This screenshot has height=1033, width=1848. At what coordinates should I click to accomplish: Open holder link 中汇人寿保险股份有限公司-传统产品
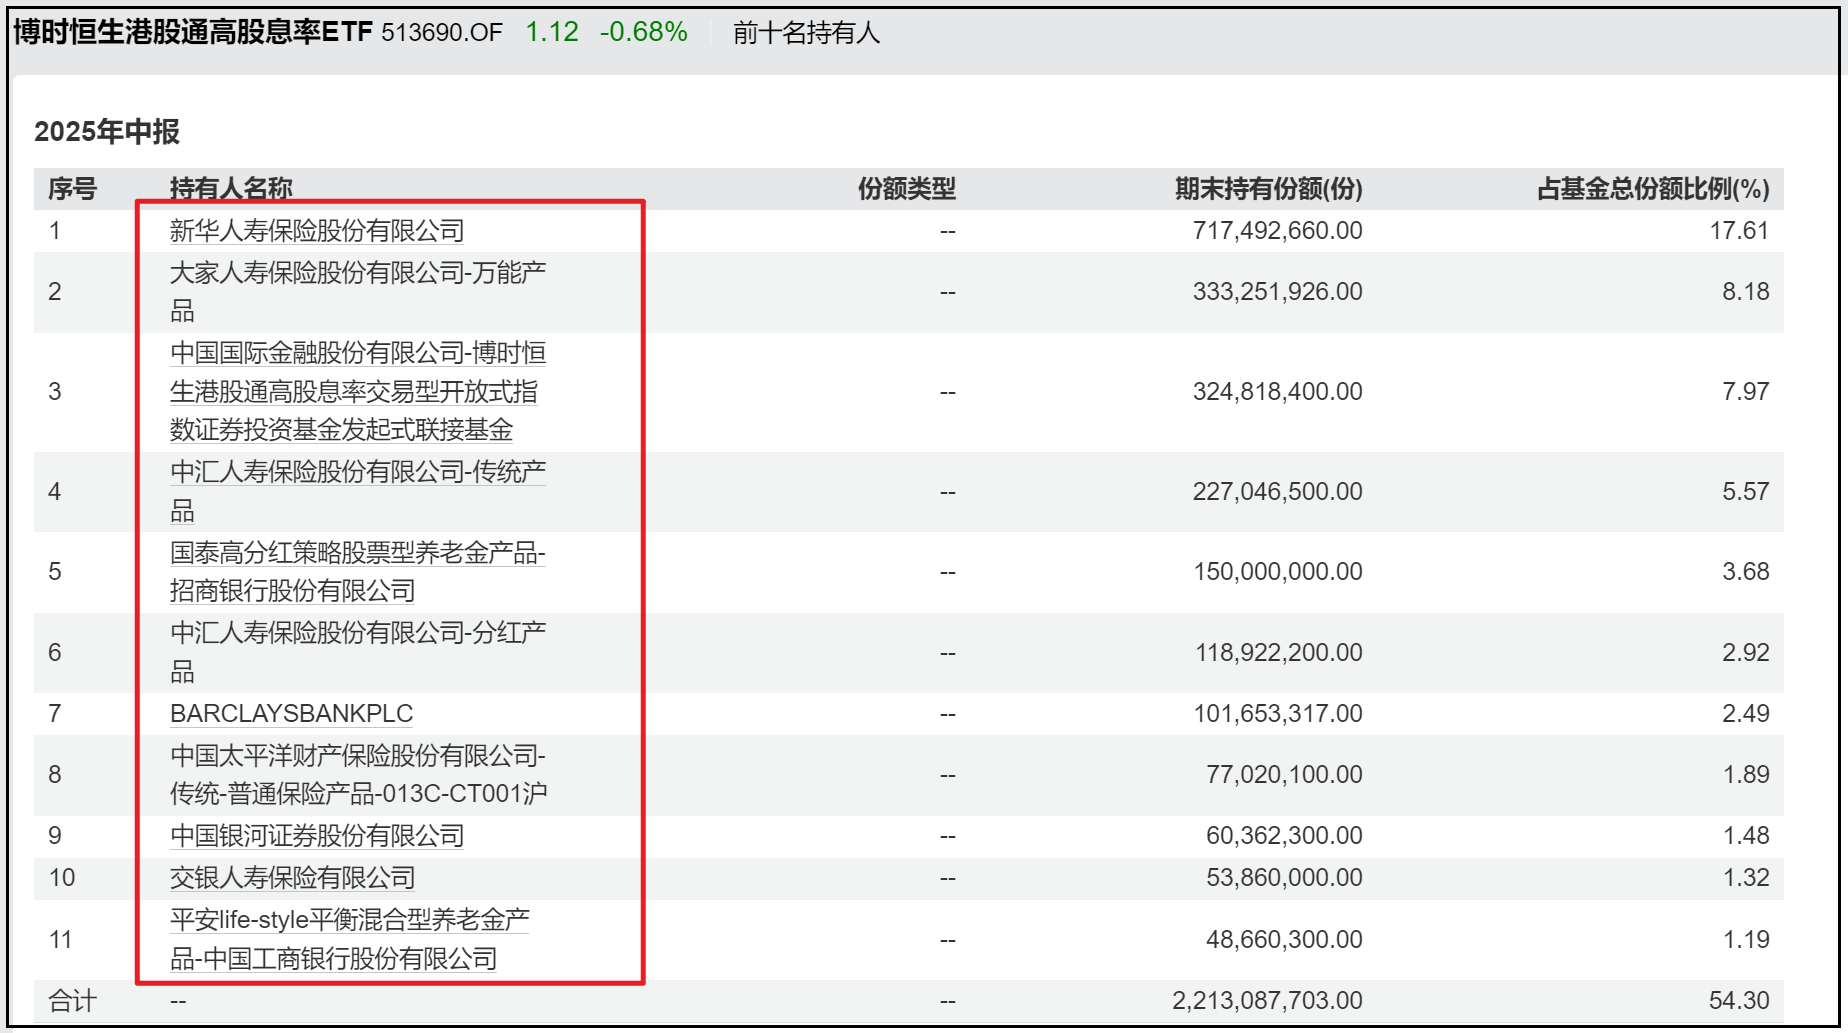358,491
